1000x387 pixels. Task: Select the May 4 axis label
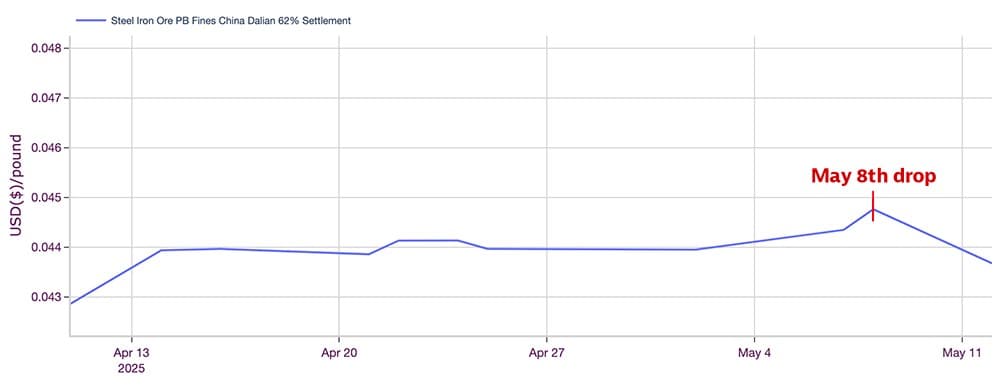click(754, 354)
